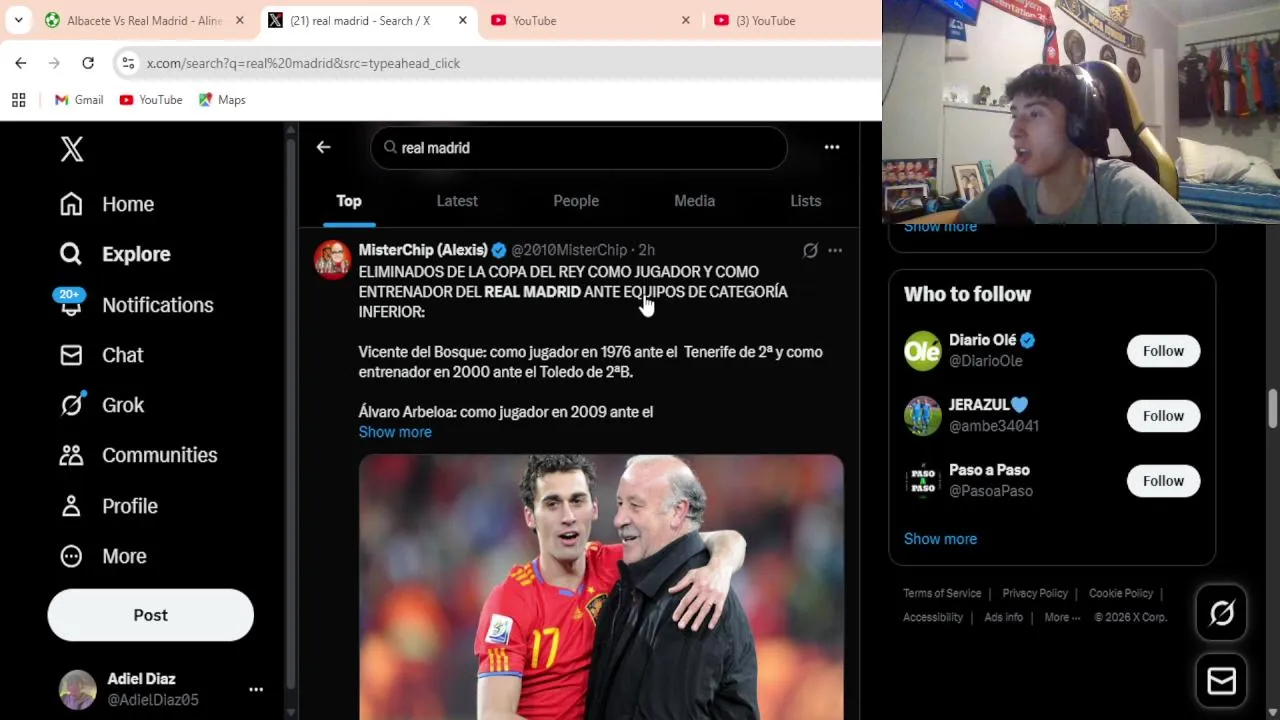Open JERAZUL profile avatar
This screenshot has width=1280, height=720.
(x=923, y=416)
